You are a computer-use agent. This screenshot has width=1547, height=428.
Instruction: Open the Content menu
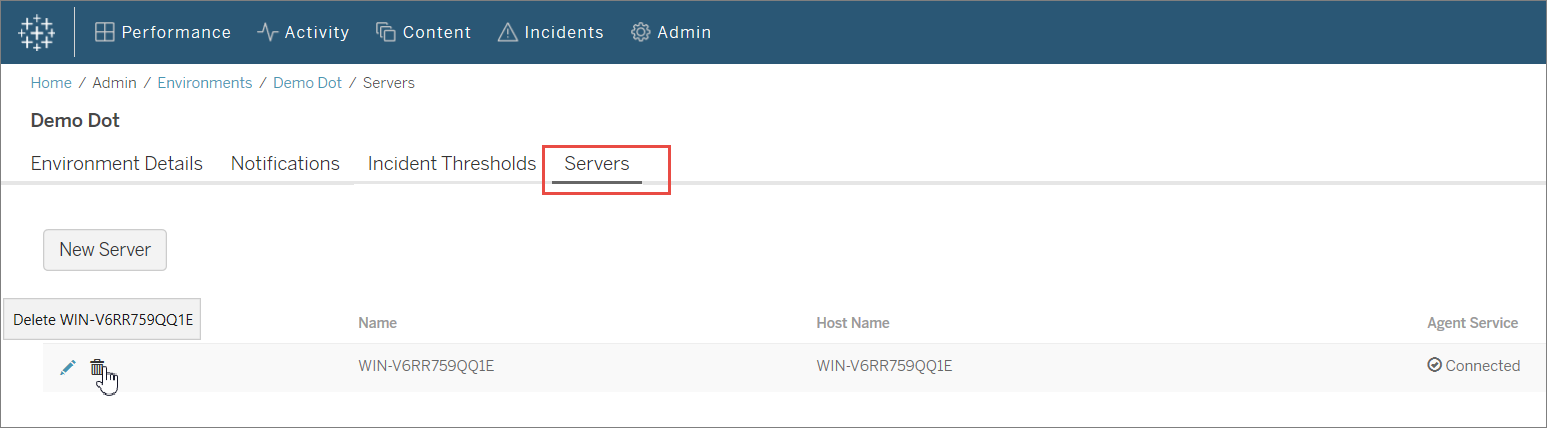(423, 32)
